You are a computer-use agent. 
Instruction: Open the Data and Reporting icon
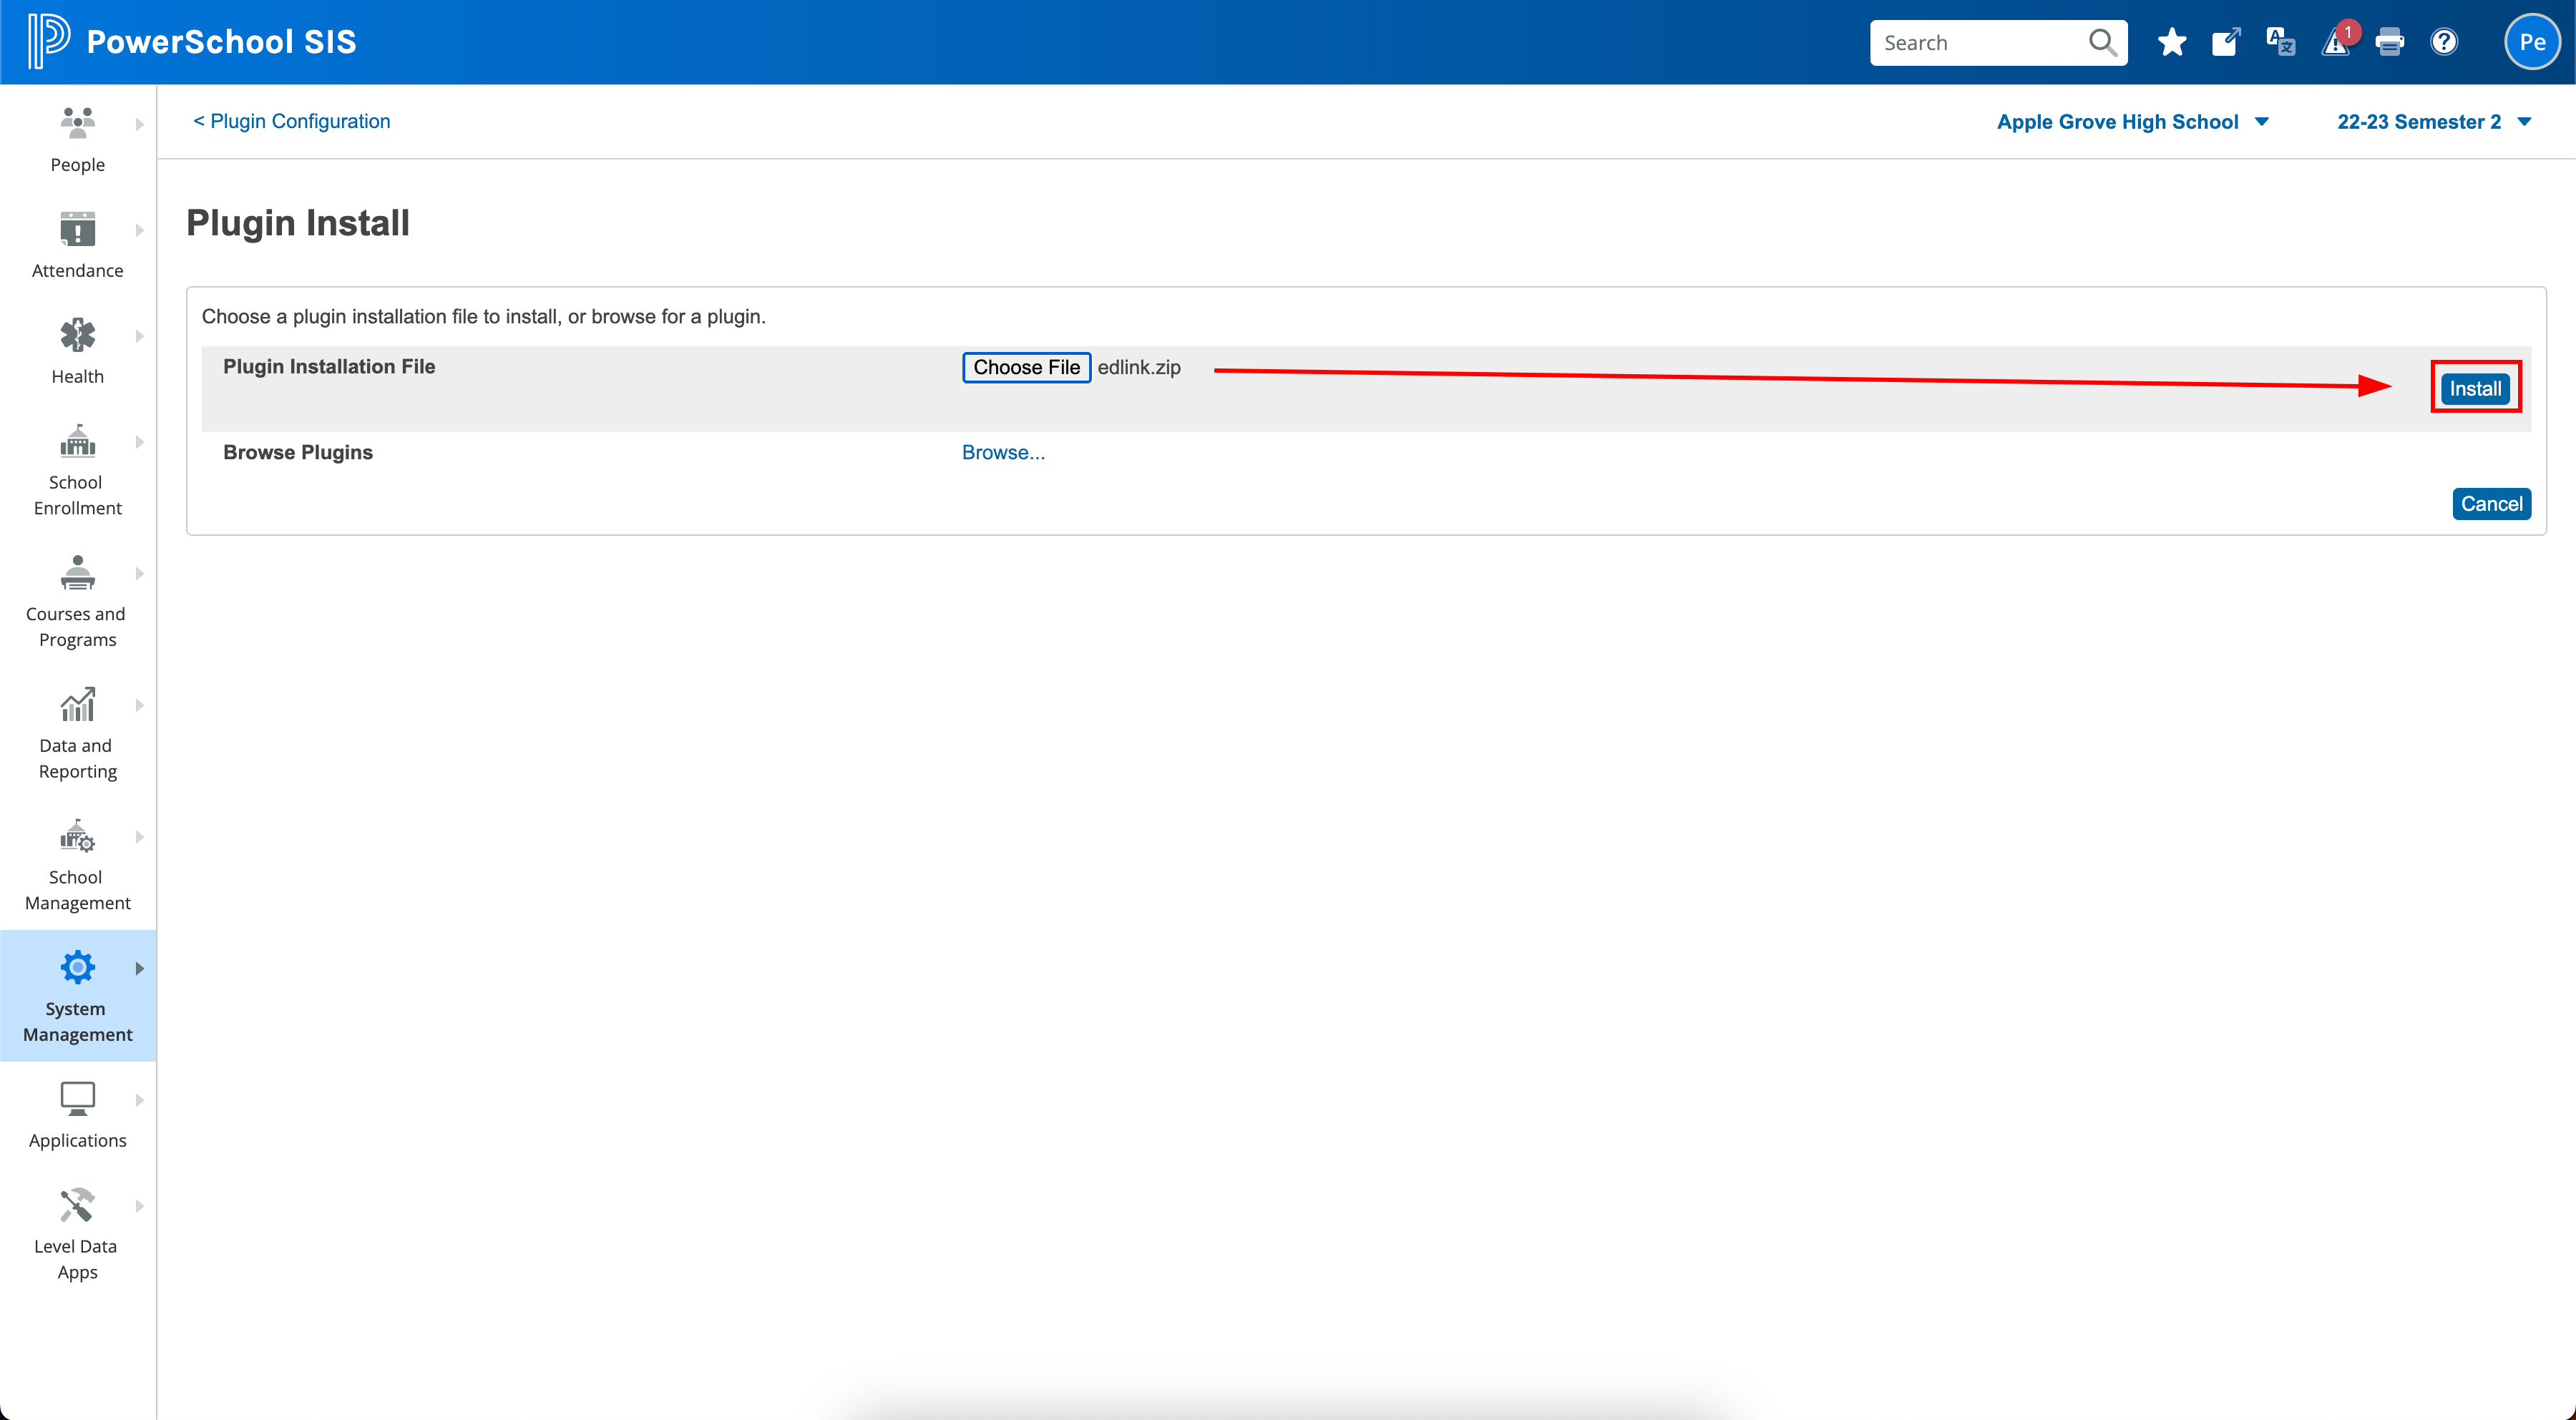pyautogui.click(x=77, y=704)
